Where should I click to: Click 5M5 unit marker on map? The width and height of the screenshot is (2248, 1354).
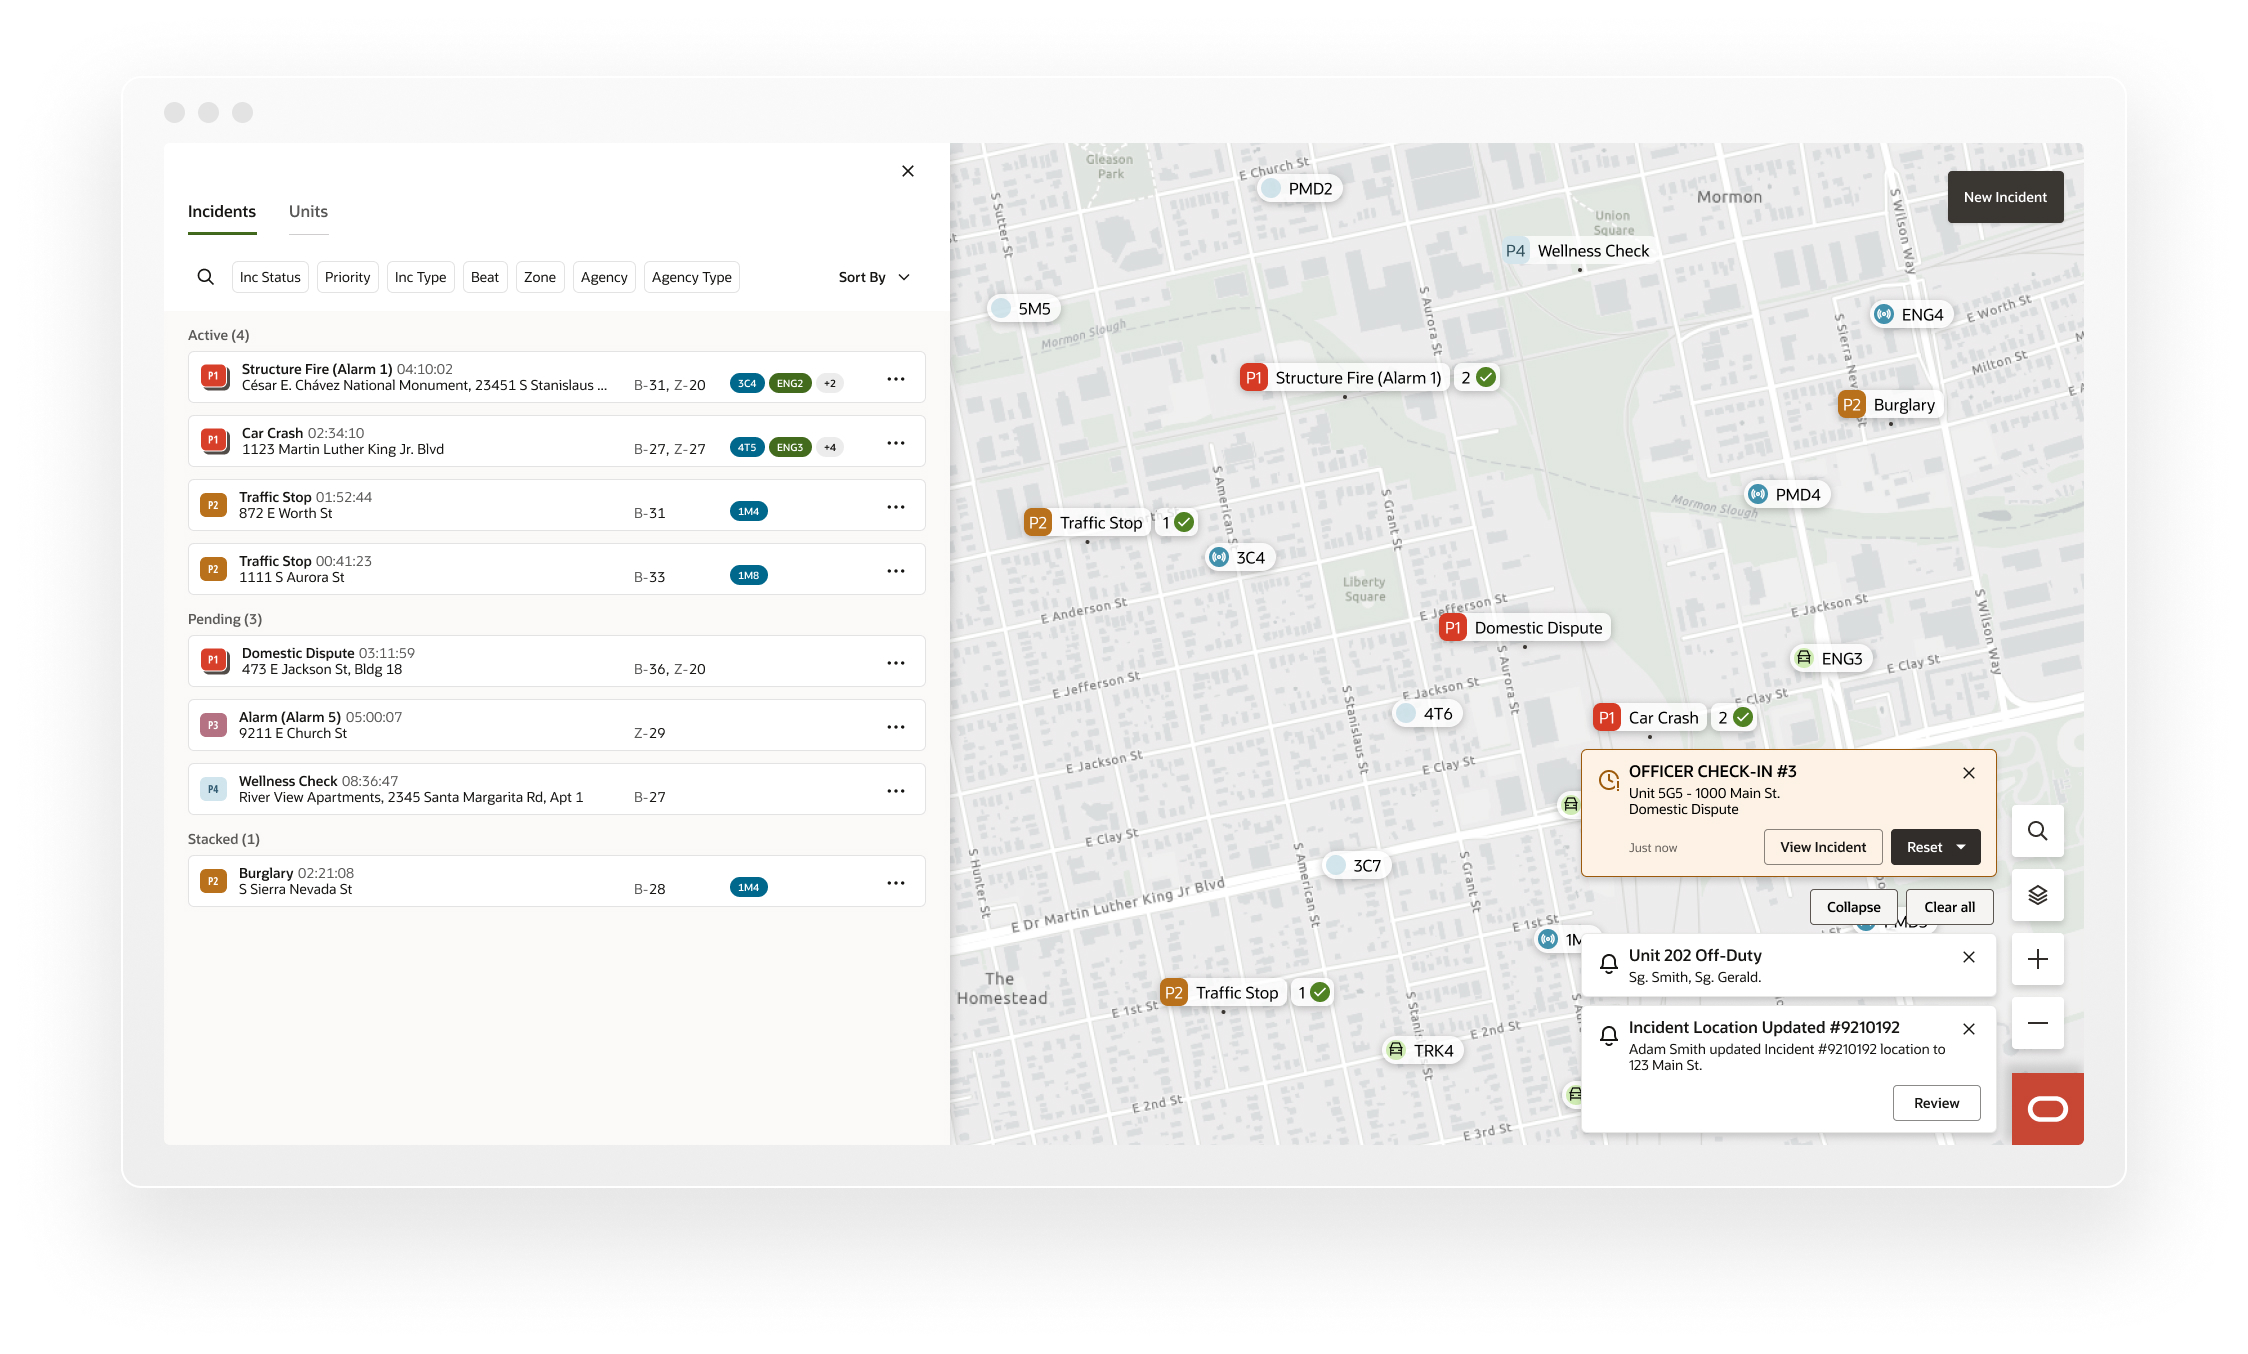point(1023,309)
